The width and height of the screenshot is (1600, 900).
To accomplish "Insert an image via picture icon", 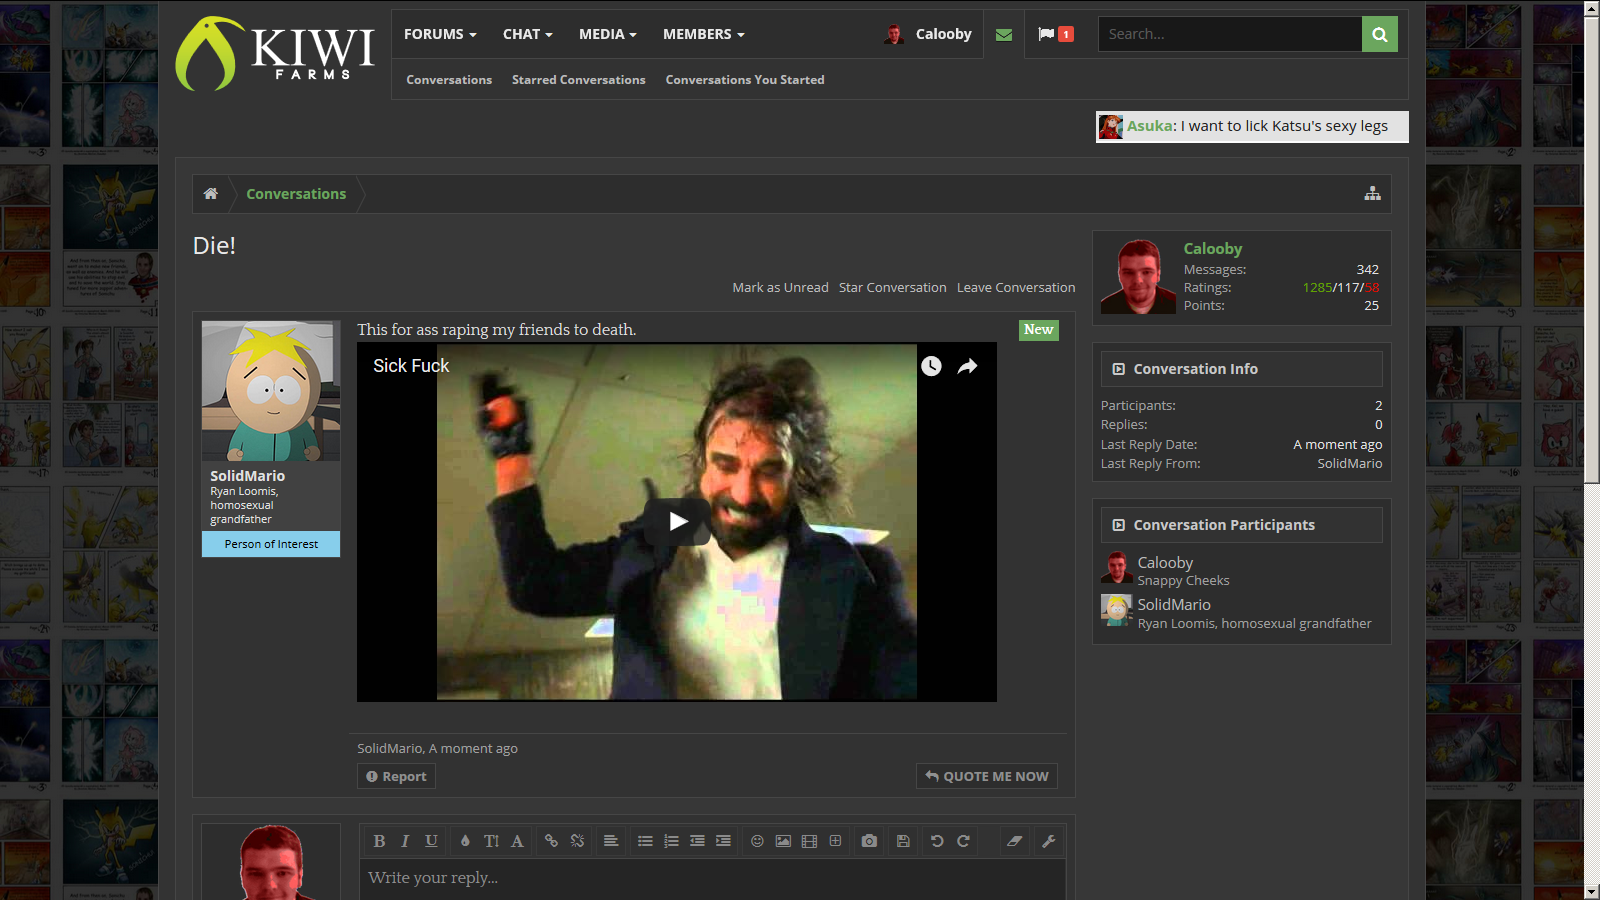I will point(783,841).
